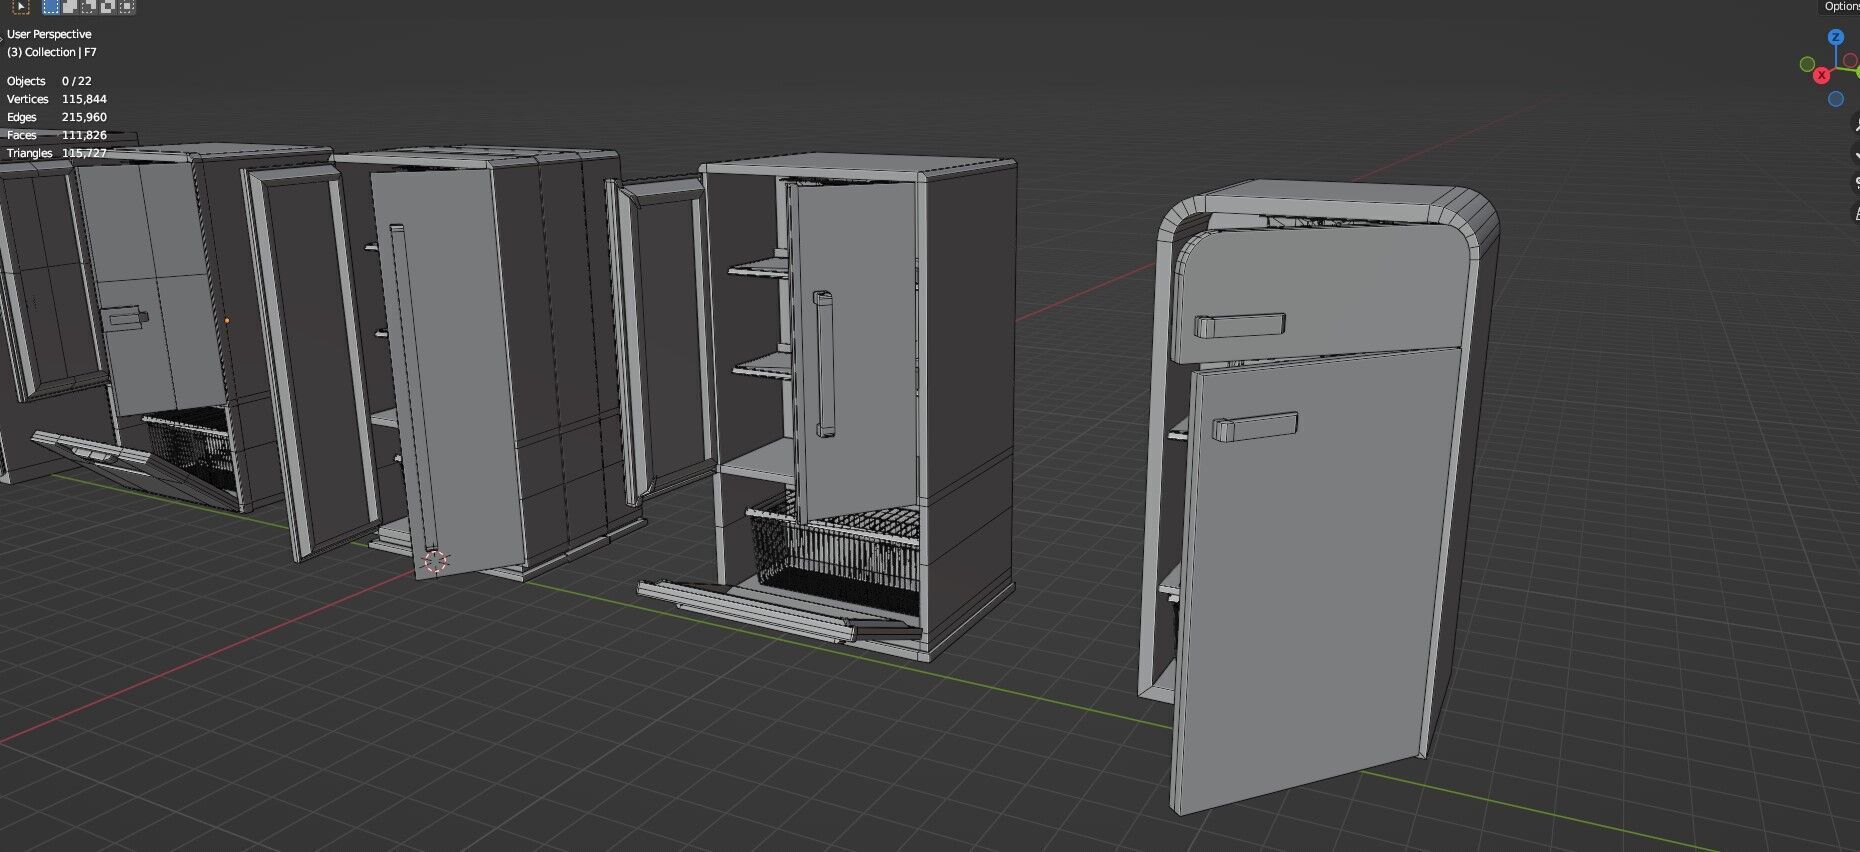Click the Triangles '115,727' statistic
Screen dimensions: 1860x852
point(84,153)
